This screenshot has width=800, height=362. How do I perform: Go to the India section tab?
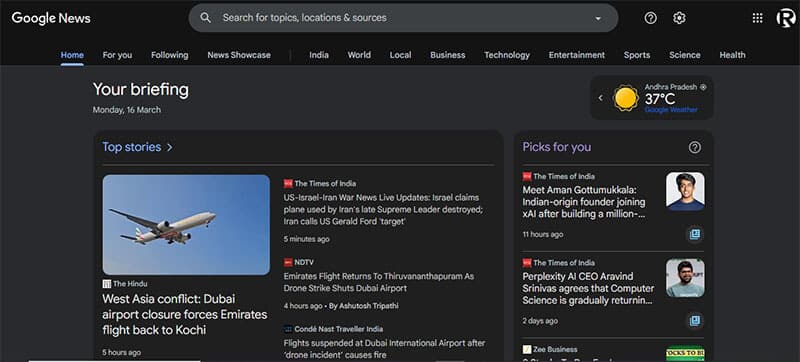[x=319, y=55]
